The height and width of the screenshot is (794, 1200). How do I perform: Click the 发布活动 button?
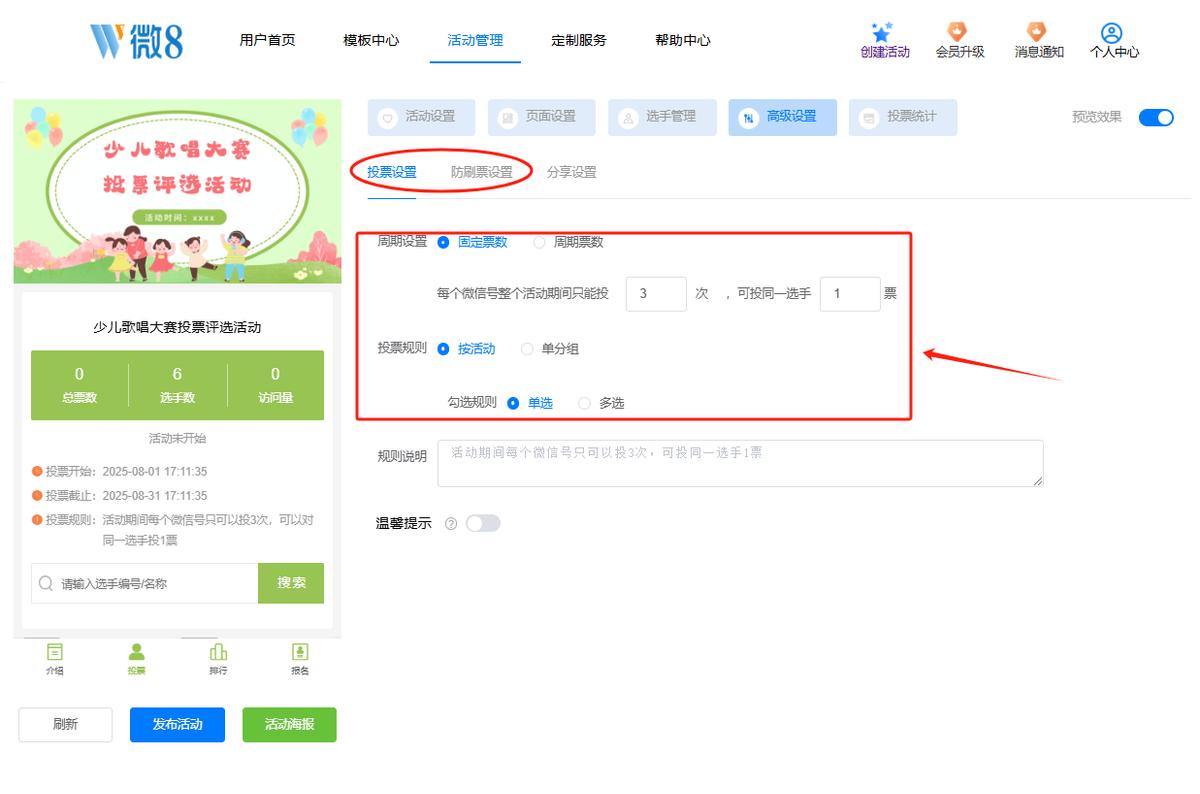[x=177, y=725]
